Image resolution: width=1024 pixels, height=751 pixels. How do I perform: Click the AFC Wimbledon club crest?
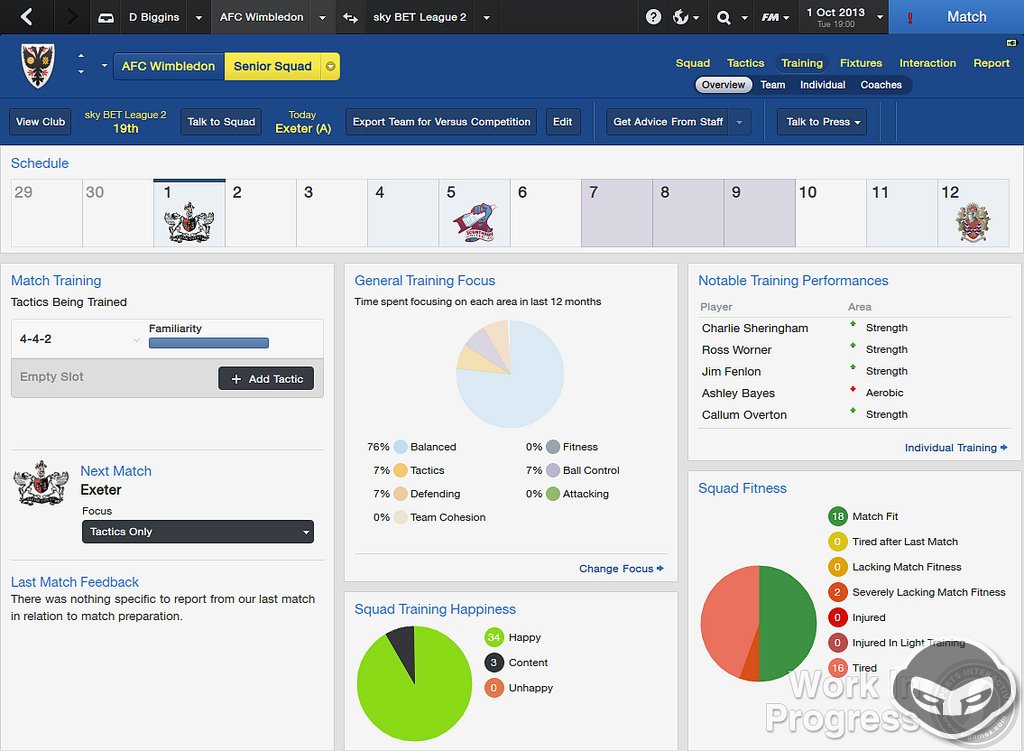point(38,65)
